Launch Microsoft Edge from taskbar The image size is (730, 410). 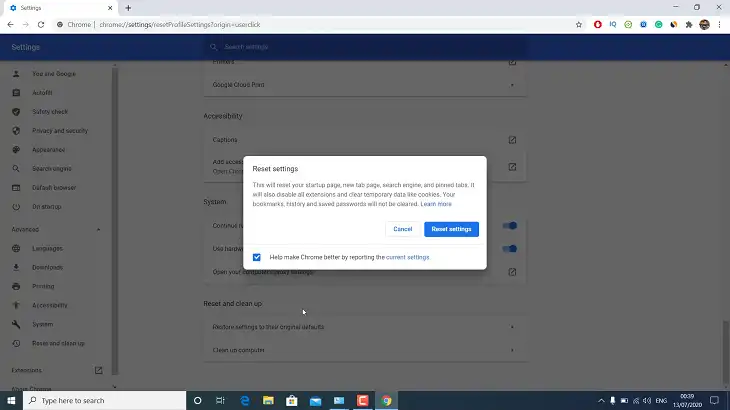pos(244,401)
